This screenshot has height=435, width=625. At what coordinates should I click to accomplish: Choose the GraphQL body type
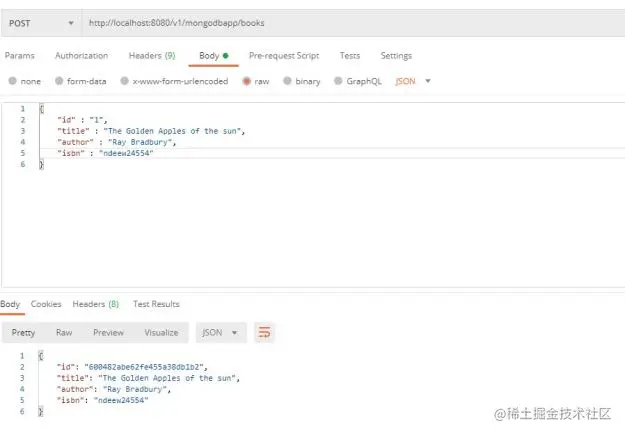[x=338, y=81]
